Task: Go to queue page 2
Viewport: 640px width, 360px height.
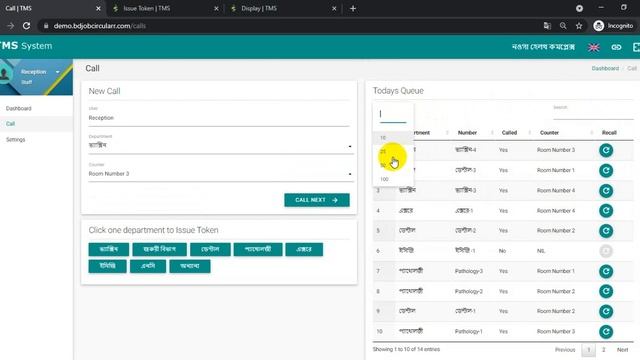Action: click(x=604, y=350)
